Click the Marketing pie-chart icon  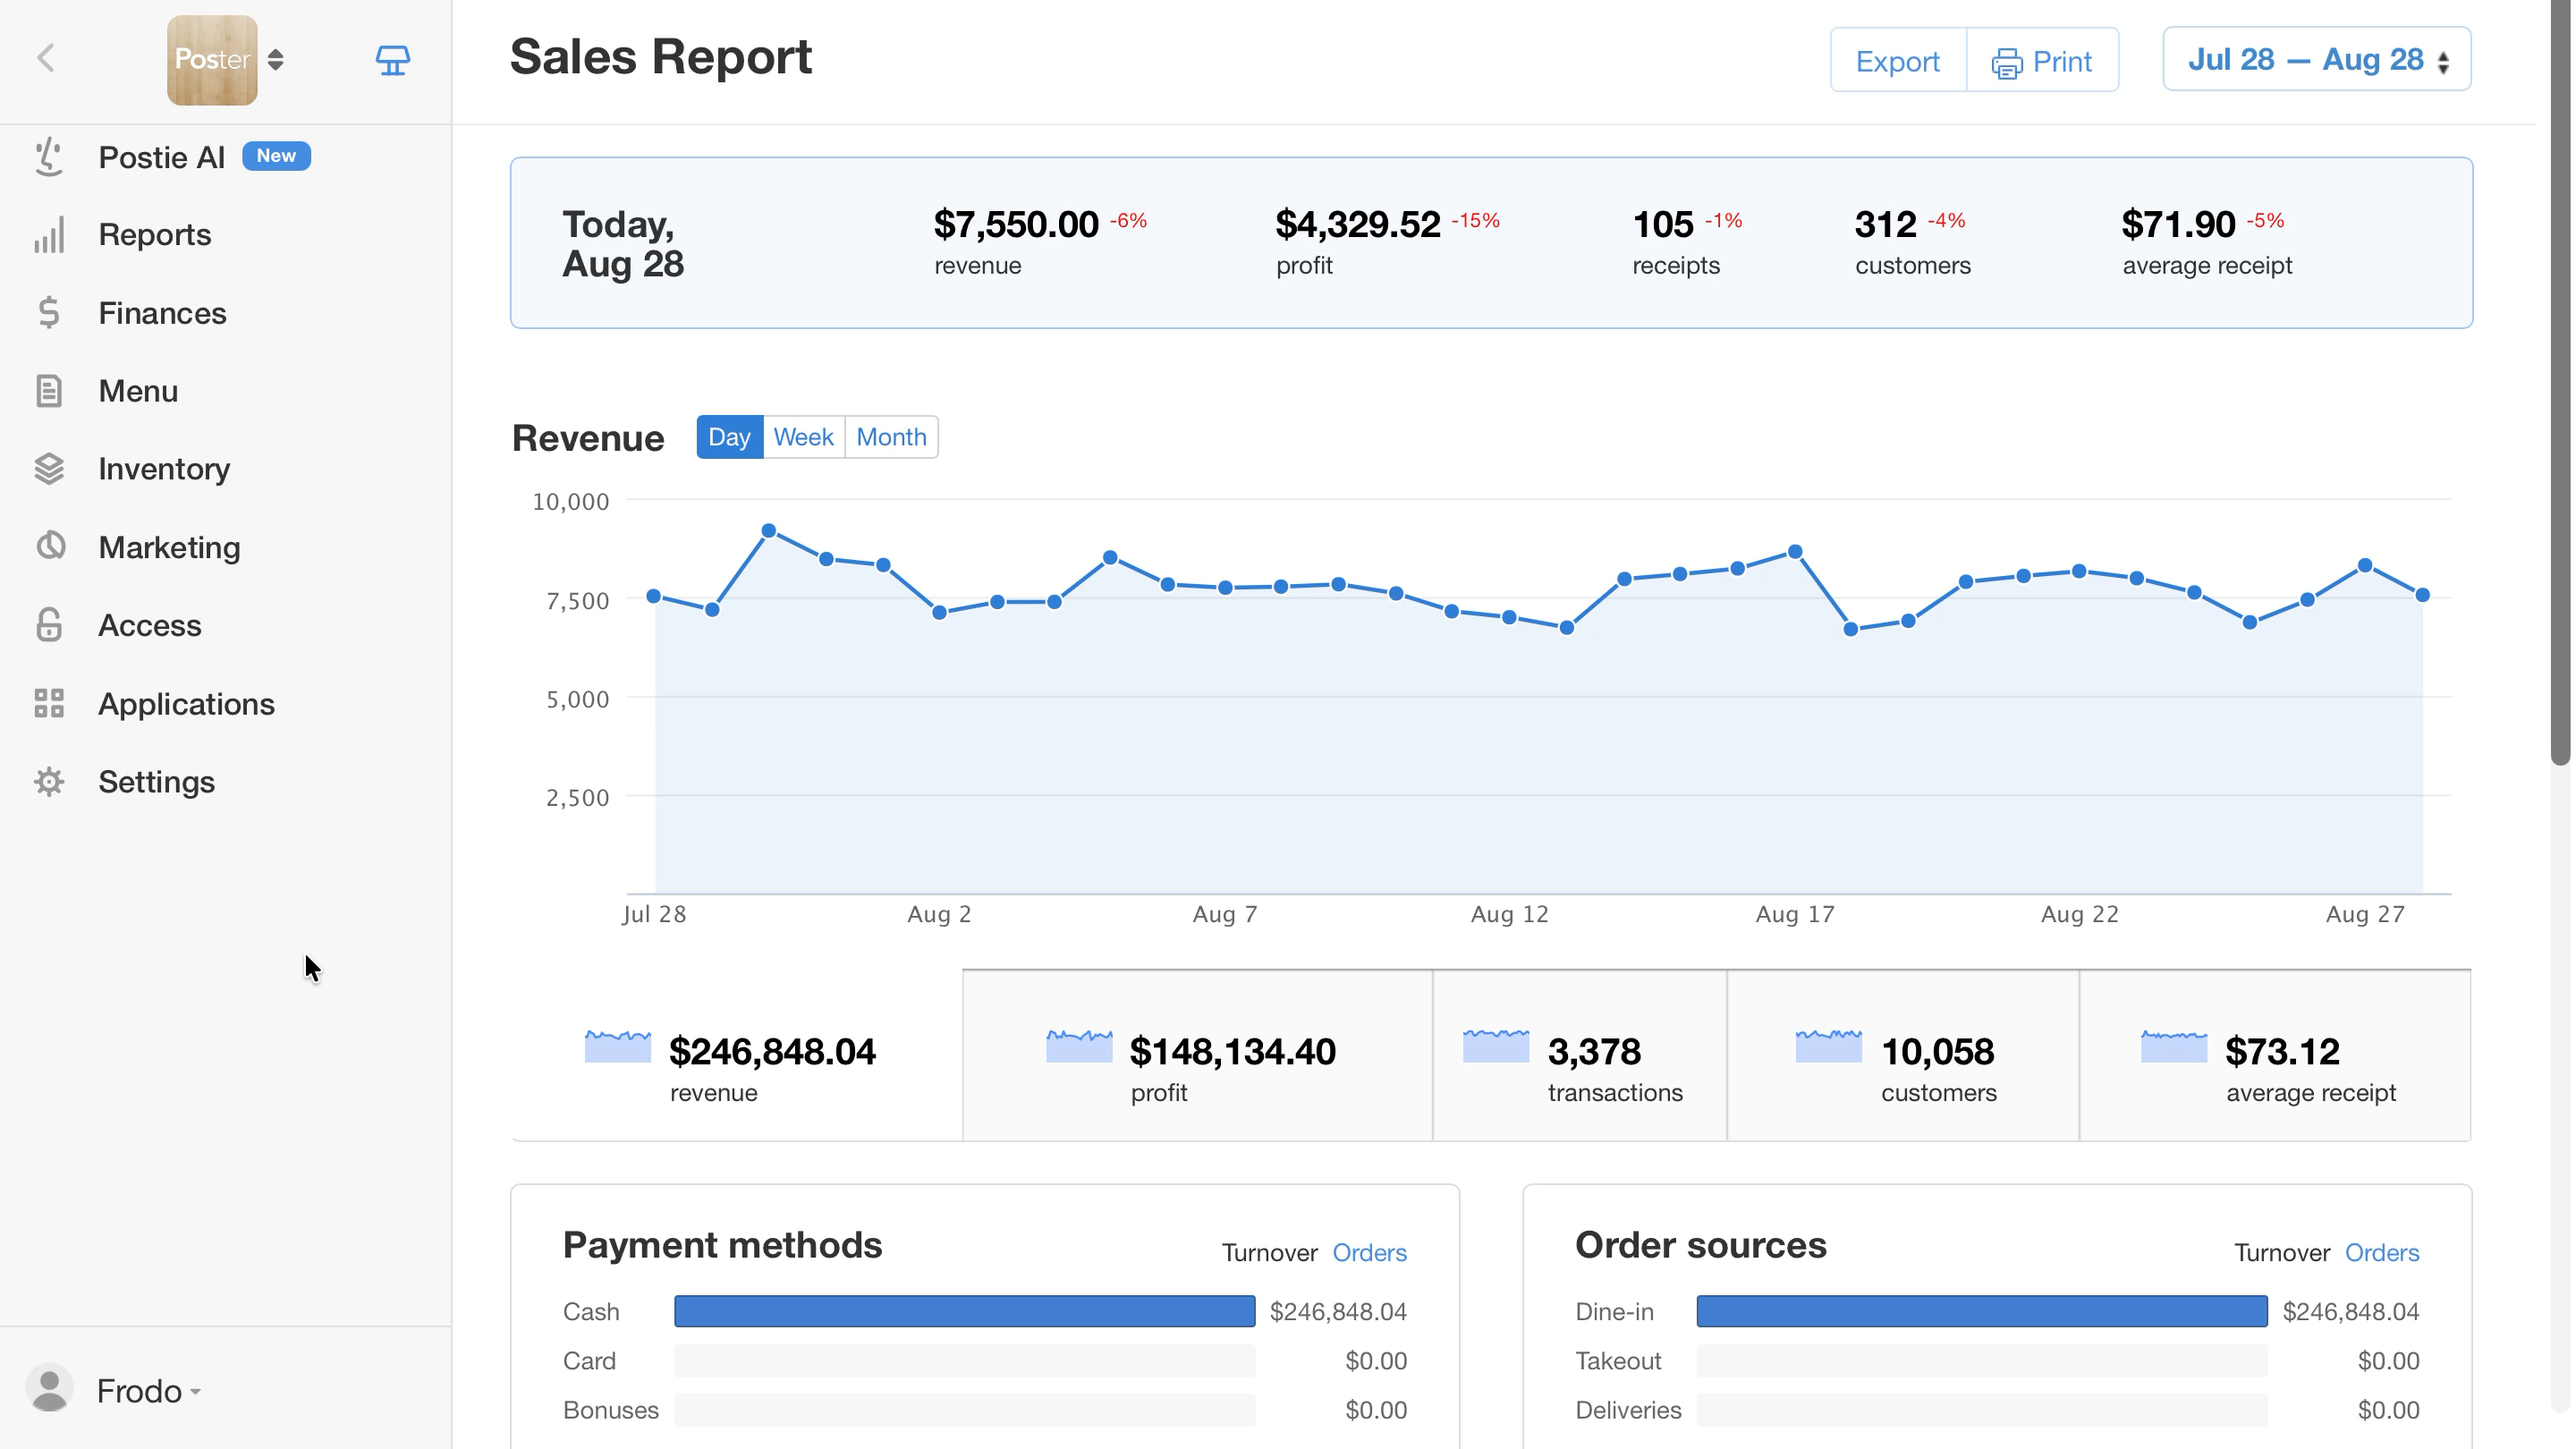click(49, 547)
